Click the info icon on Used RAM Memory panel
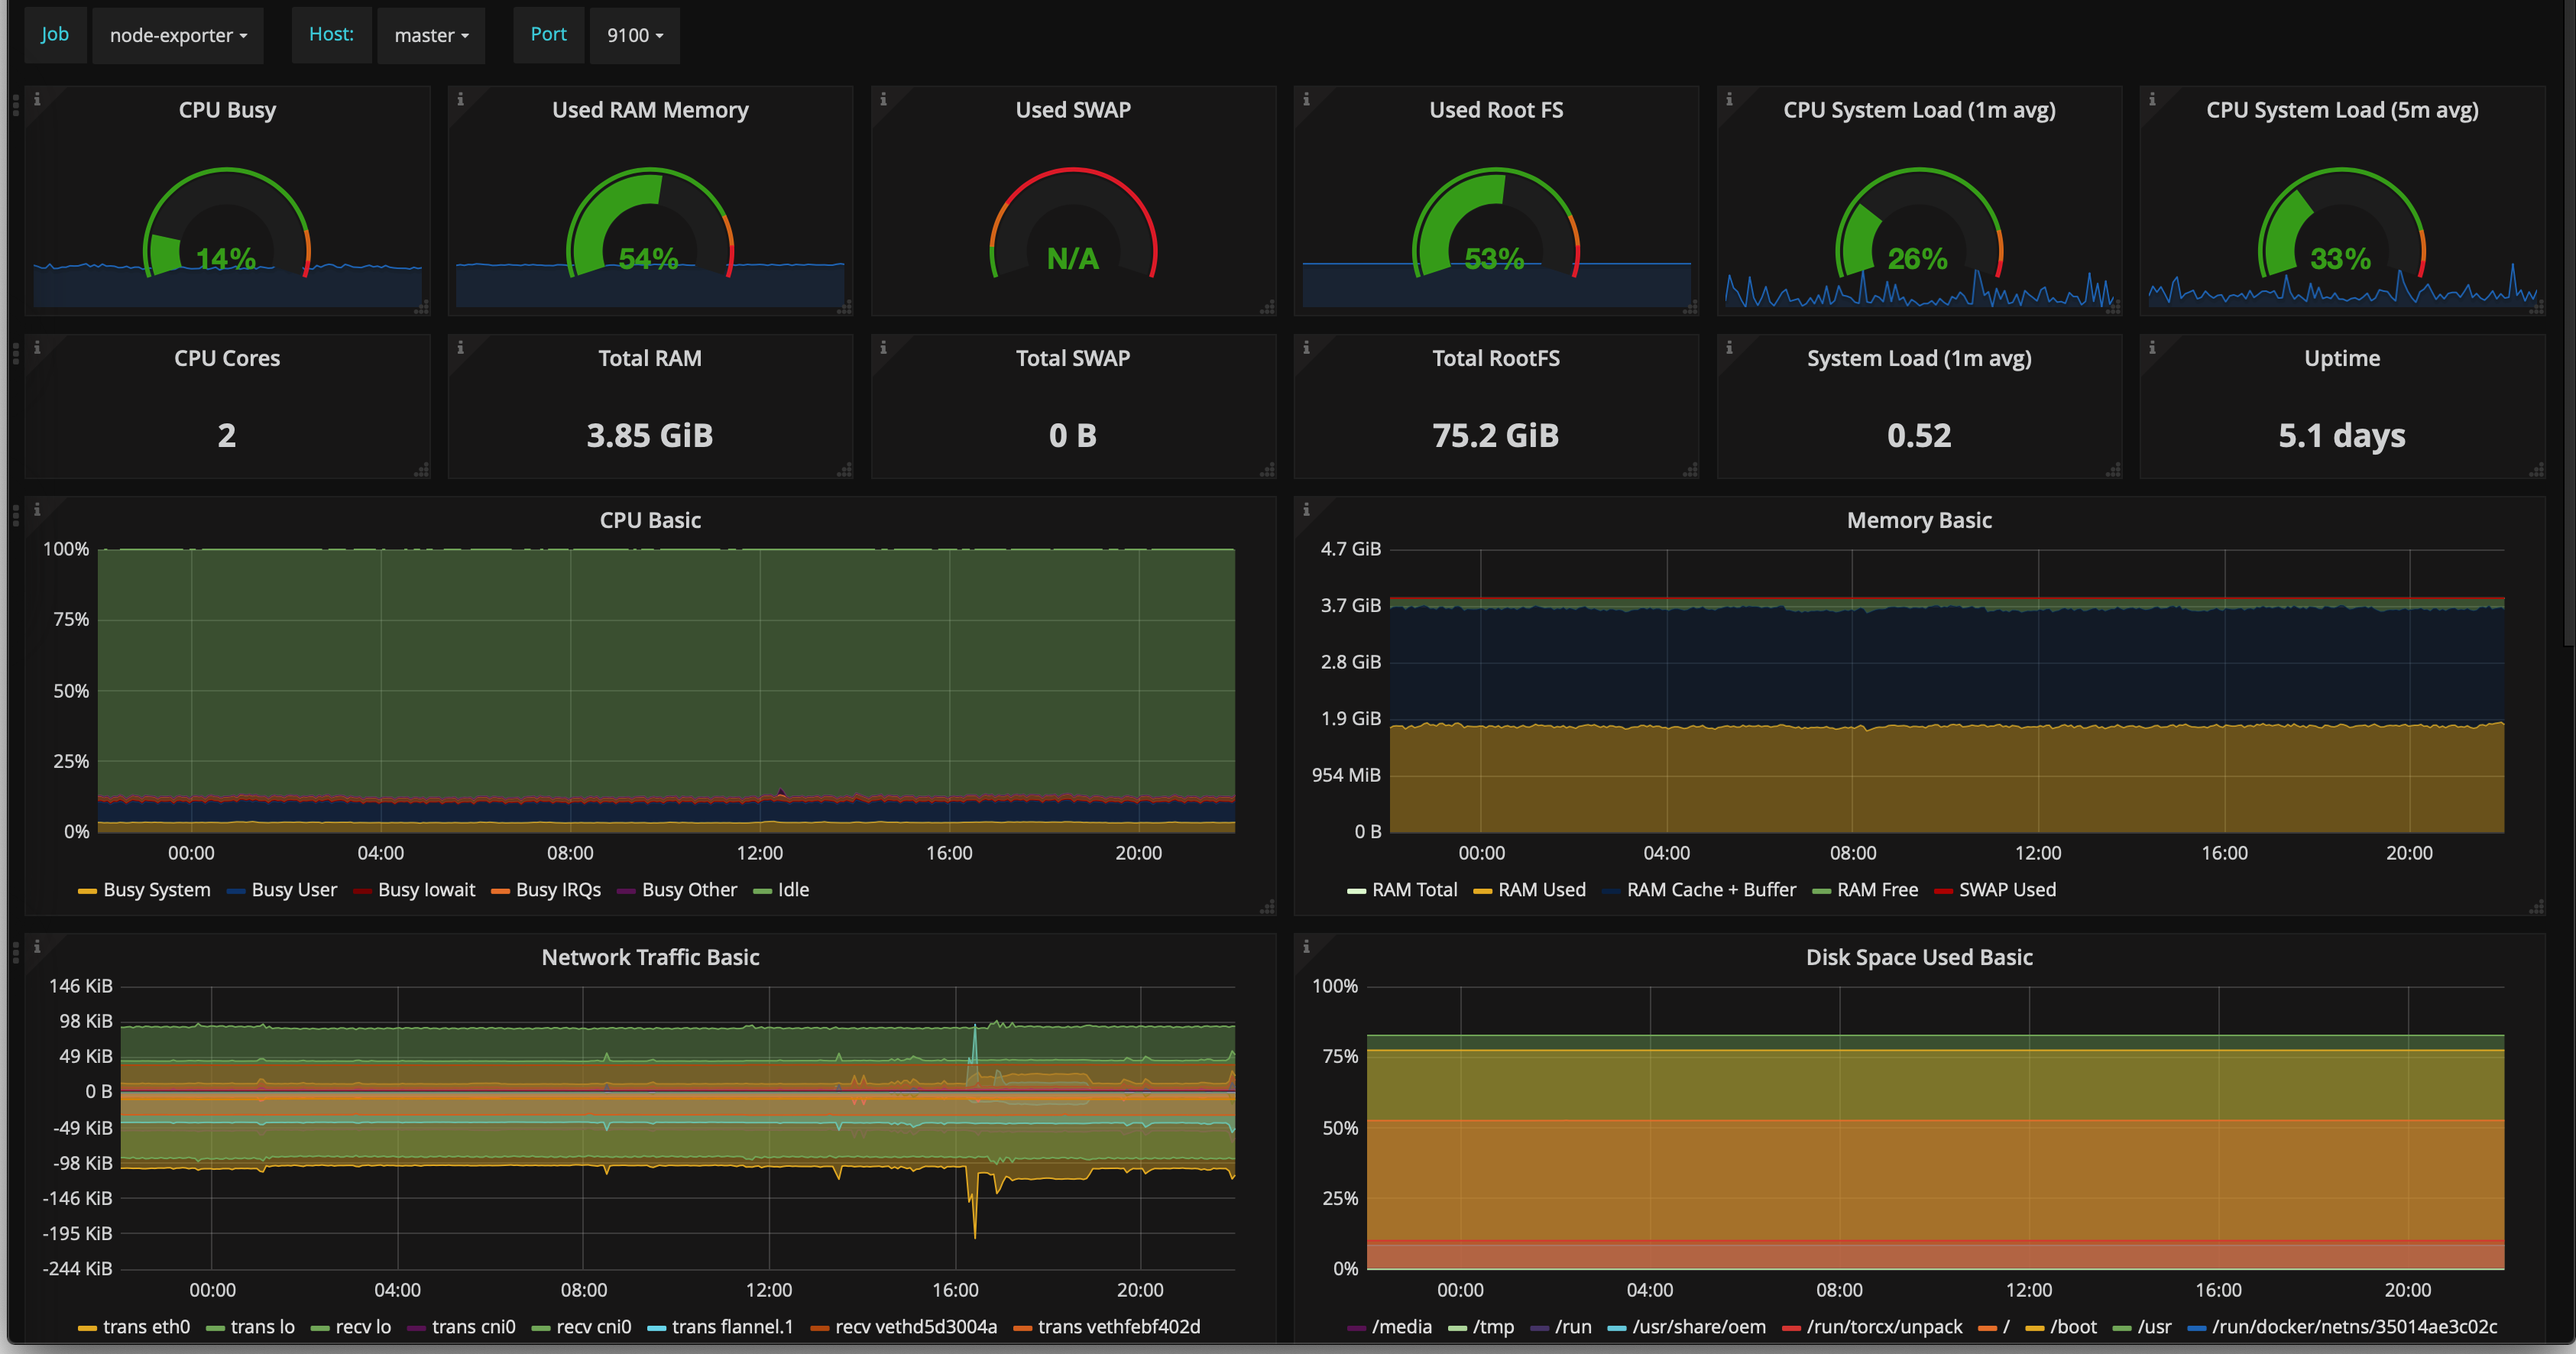 [x=460, y=99]
